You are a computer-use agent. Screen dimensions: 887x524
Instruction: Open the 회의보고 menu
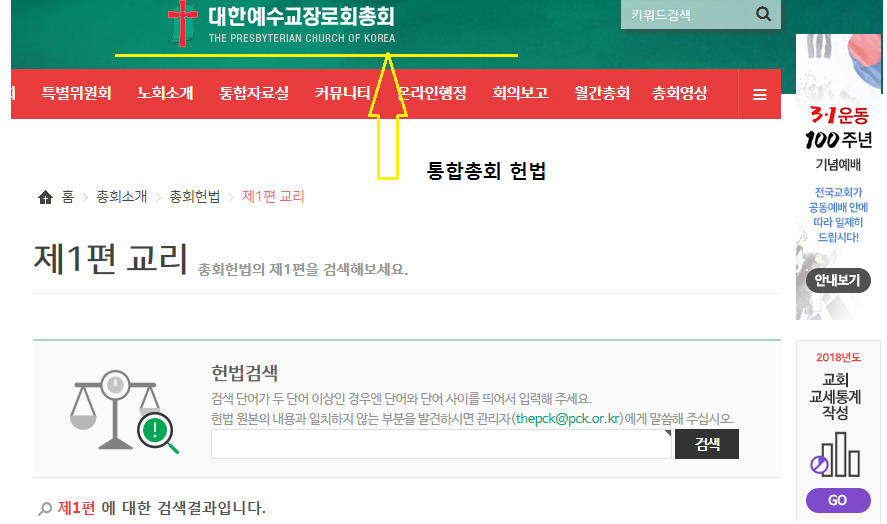[x=520, y=93]
